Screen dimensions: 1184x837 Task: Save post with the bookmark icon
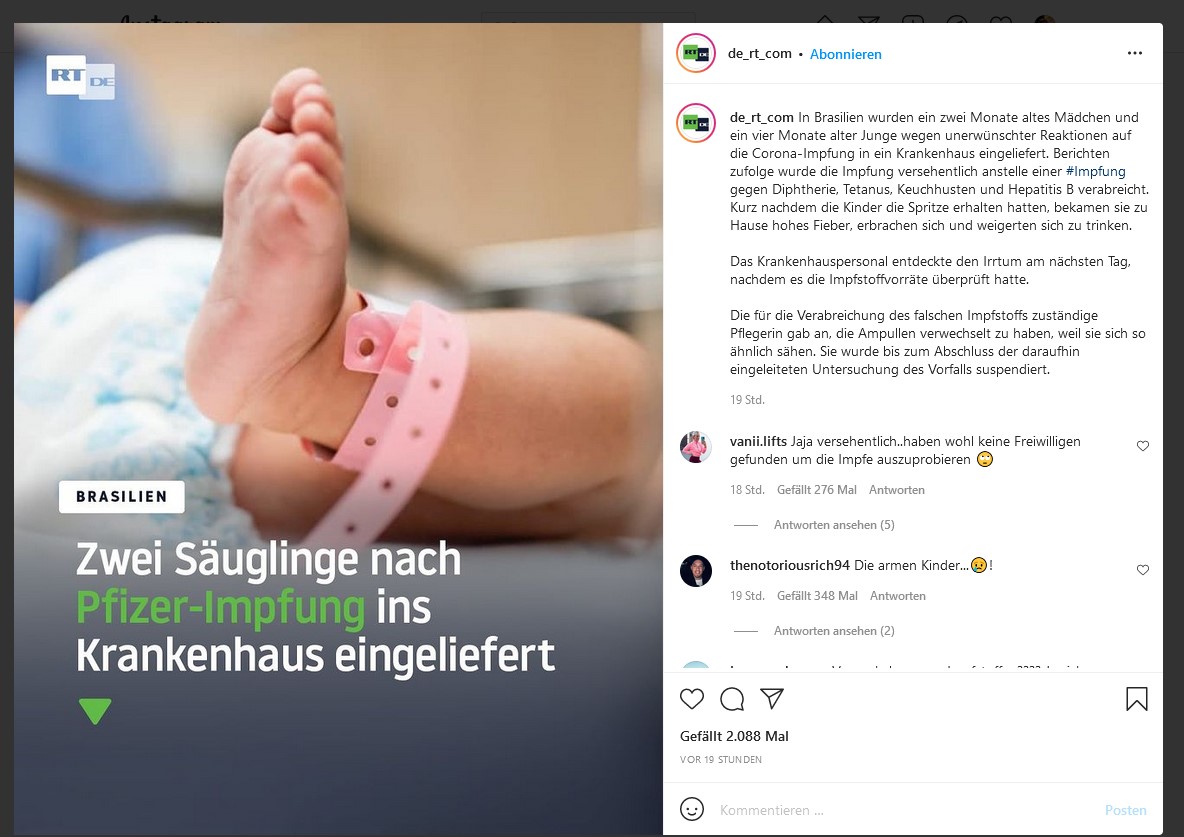coord(1136,699)
